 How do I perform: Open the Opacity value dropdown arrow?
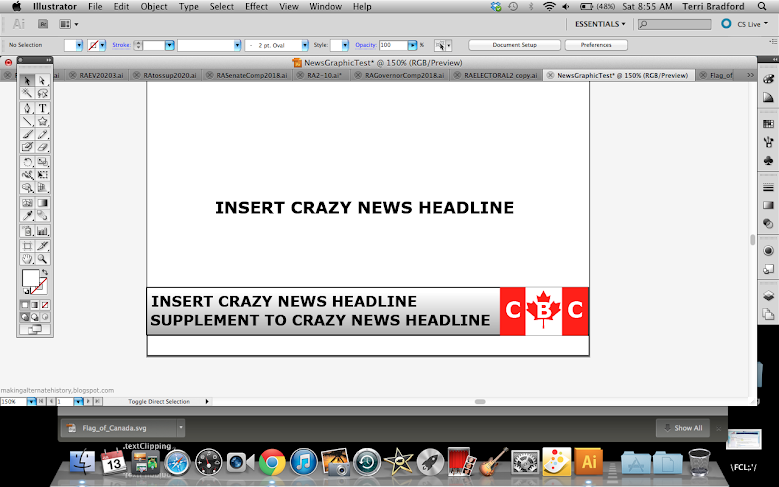412,45
